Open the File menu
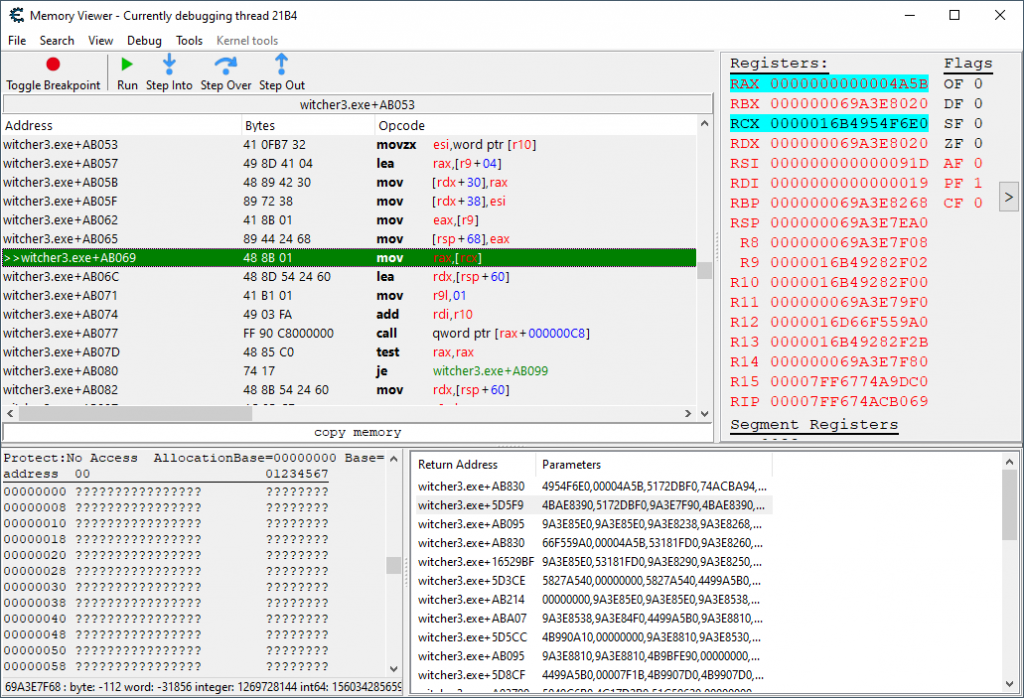This screenshot has height=698, width=1024. click(17, 41)
